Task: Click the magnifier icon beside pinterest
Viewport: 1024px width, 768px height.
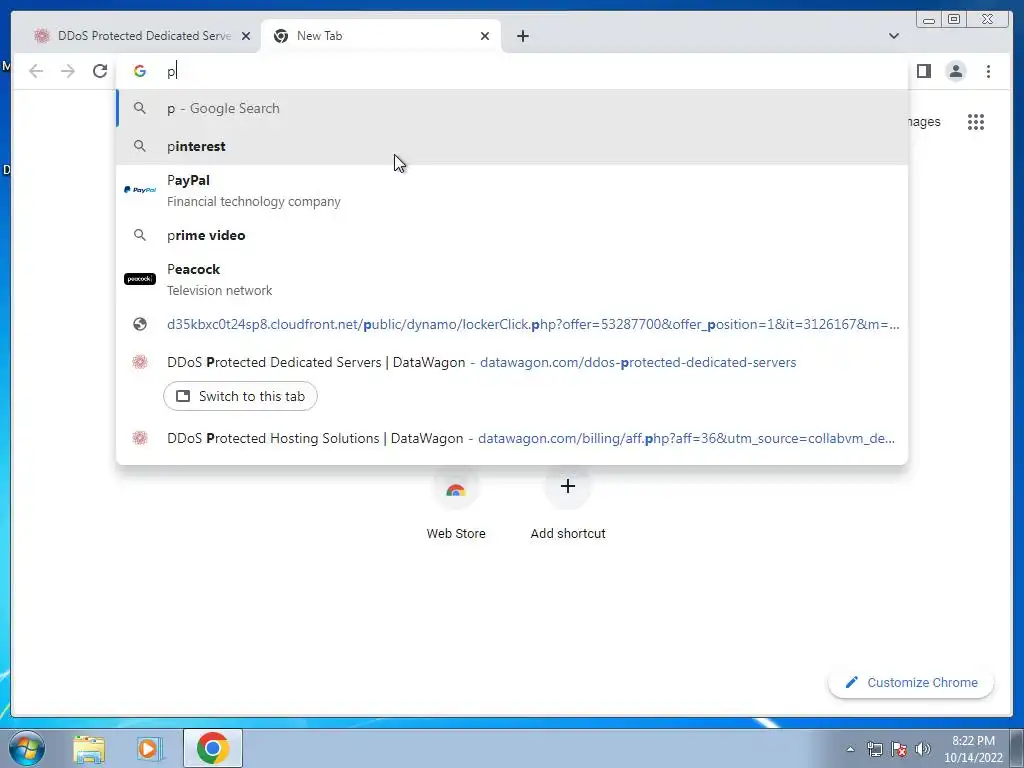Action: (x=140, y=146)
